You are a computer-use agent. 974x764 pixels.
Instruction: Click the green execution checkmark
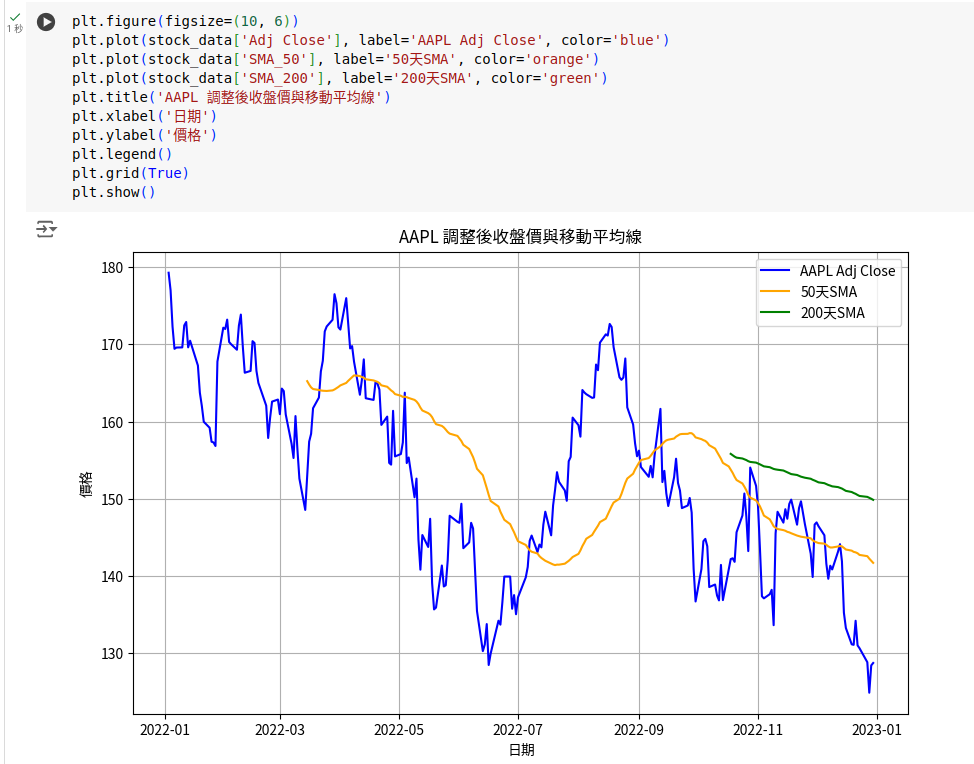pos(16,17)
